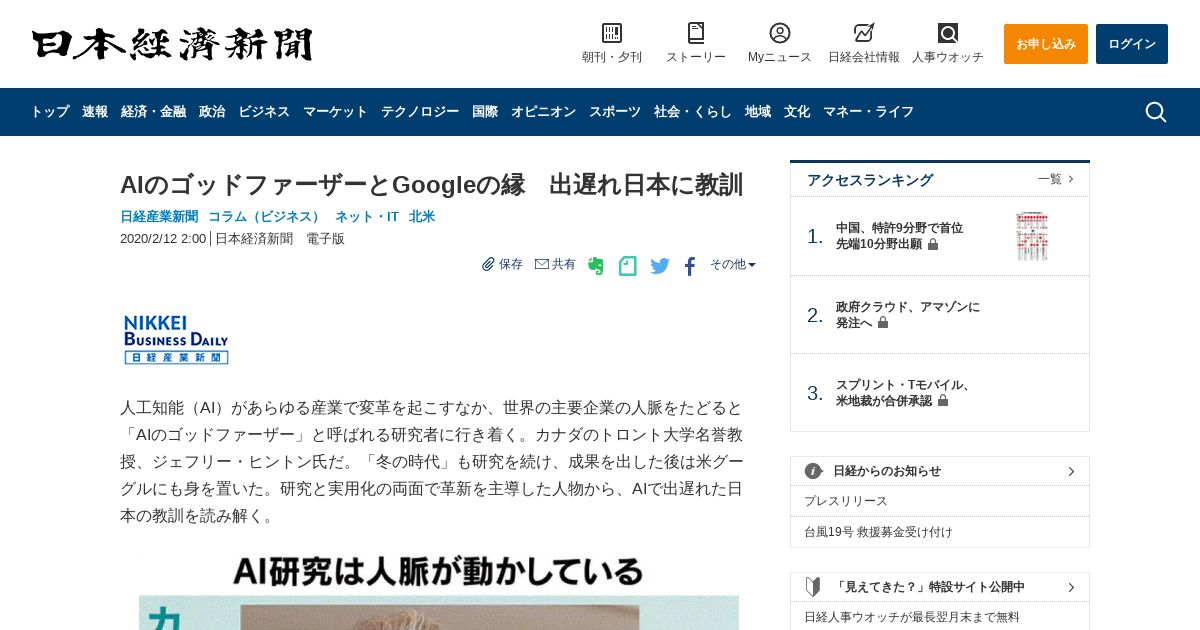Share article by email via 共有

555,264
